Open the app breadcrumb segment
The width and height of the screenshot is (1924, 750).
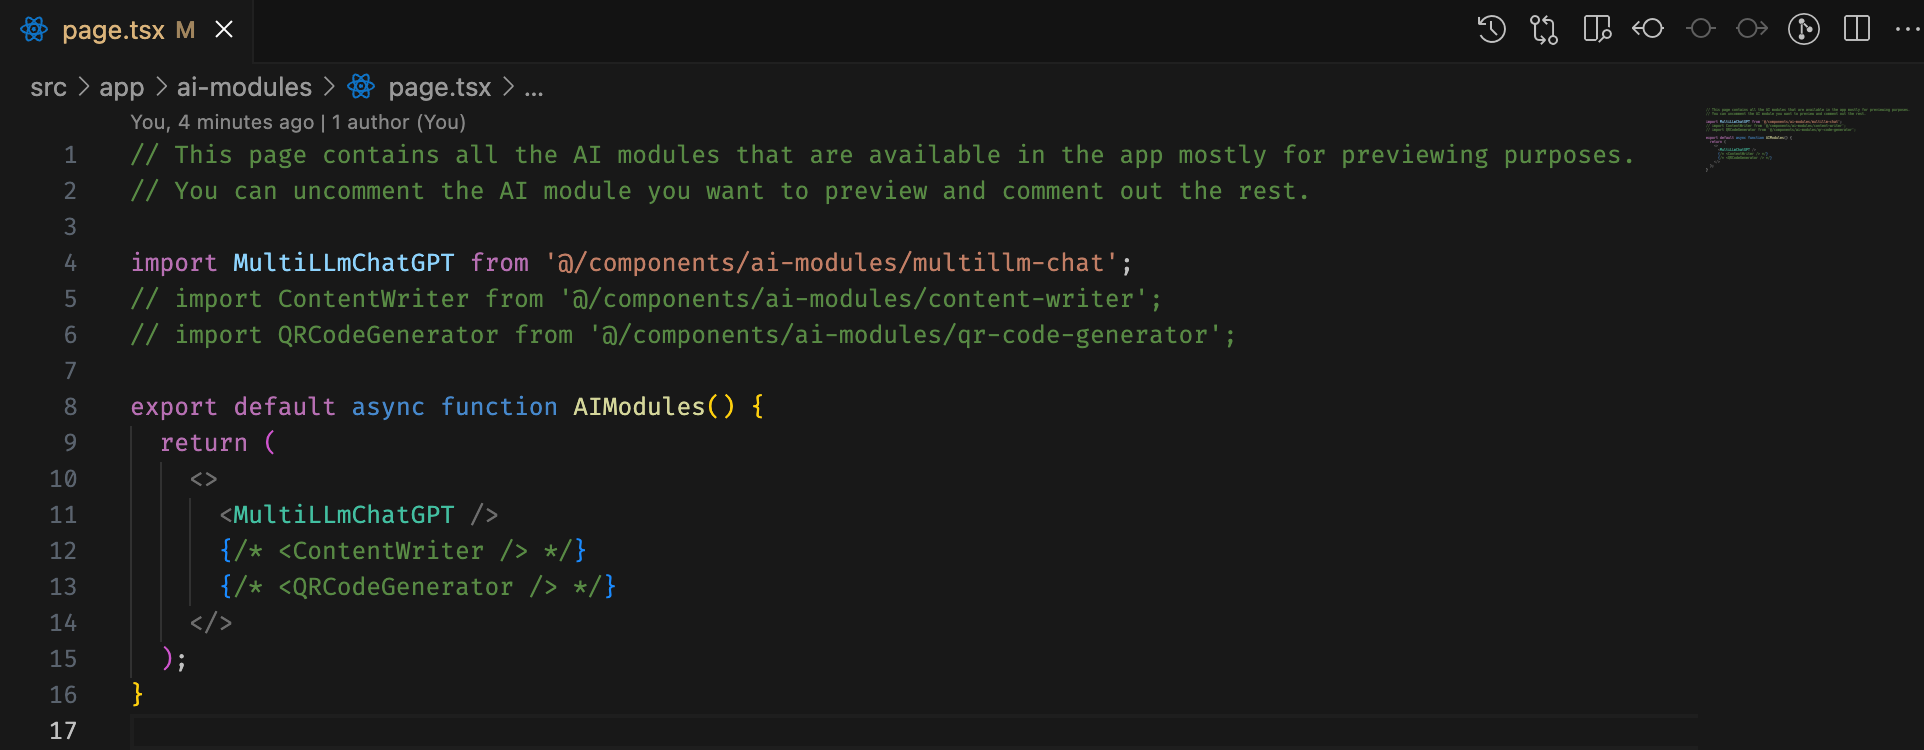point(122,88)
